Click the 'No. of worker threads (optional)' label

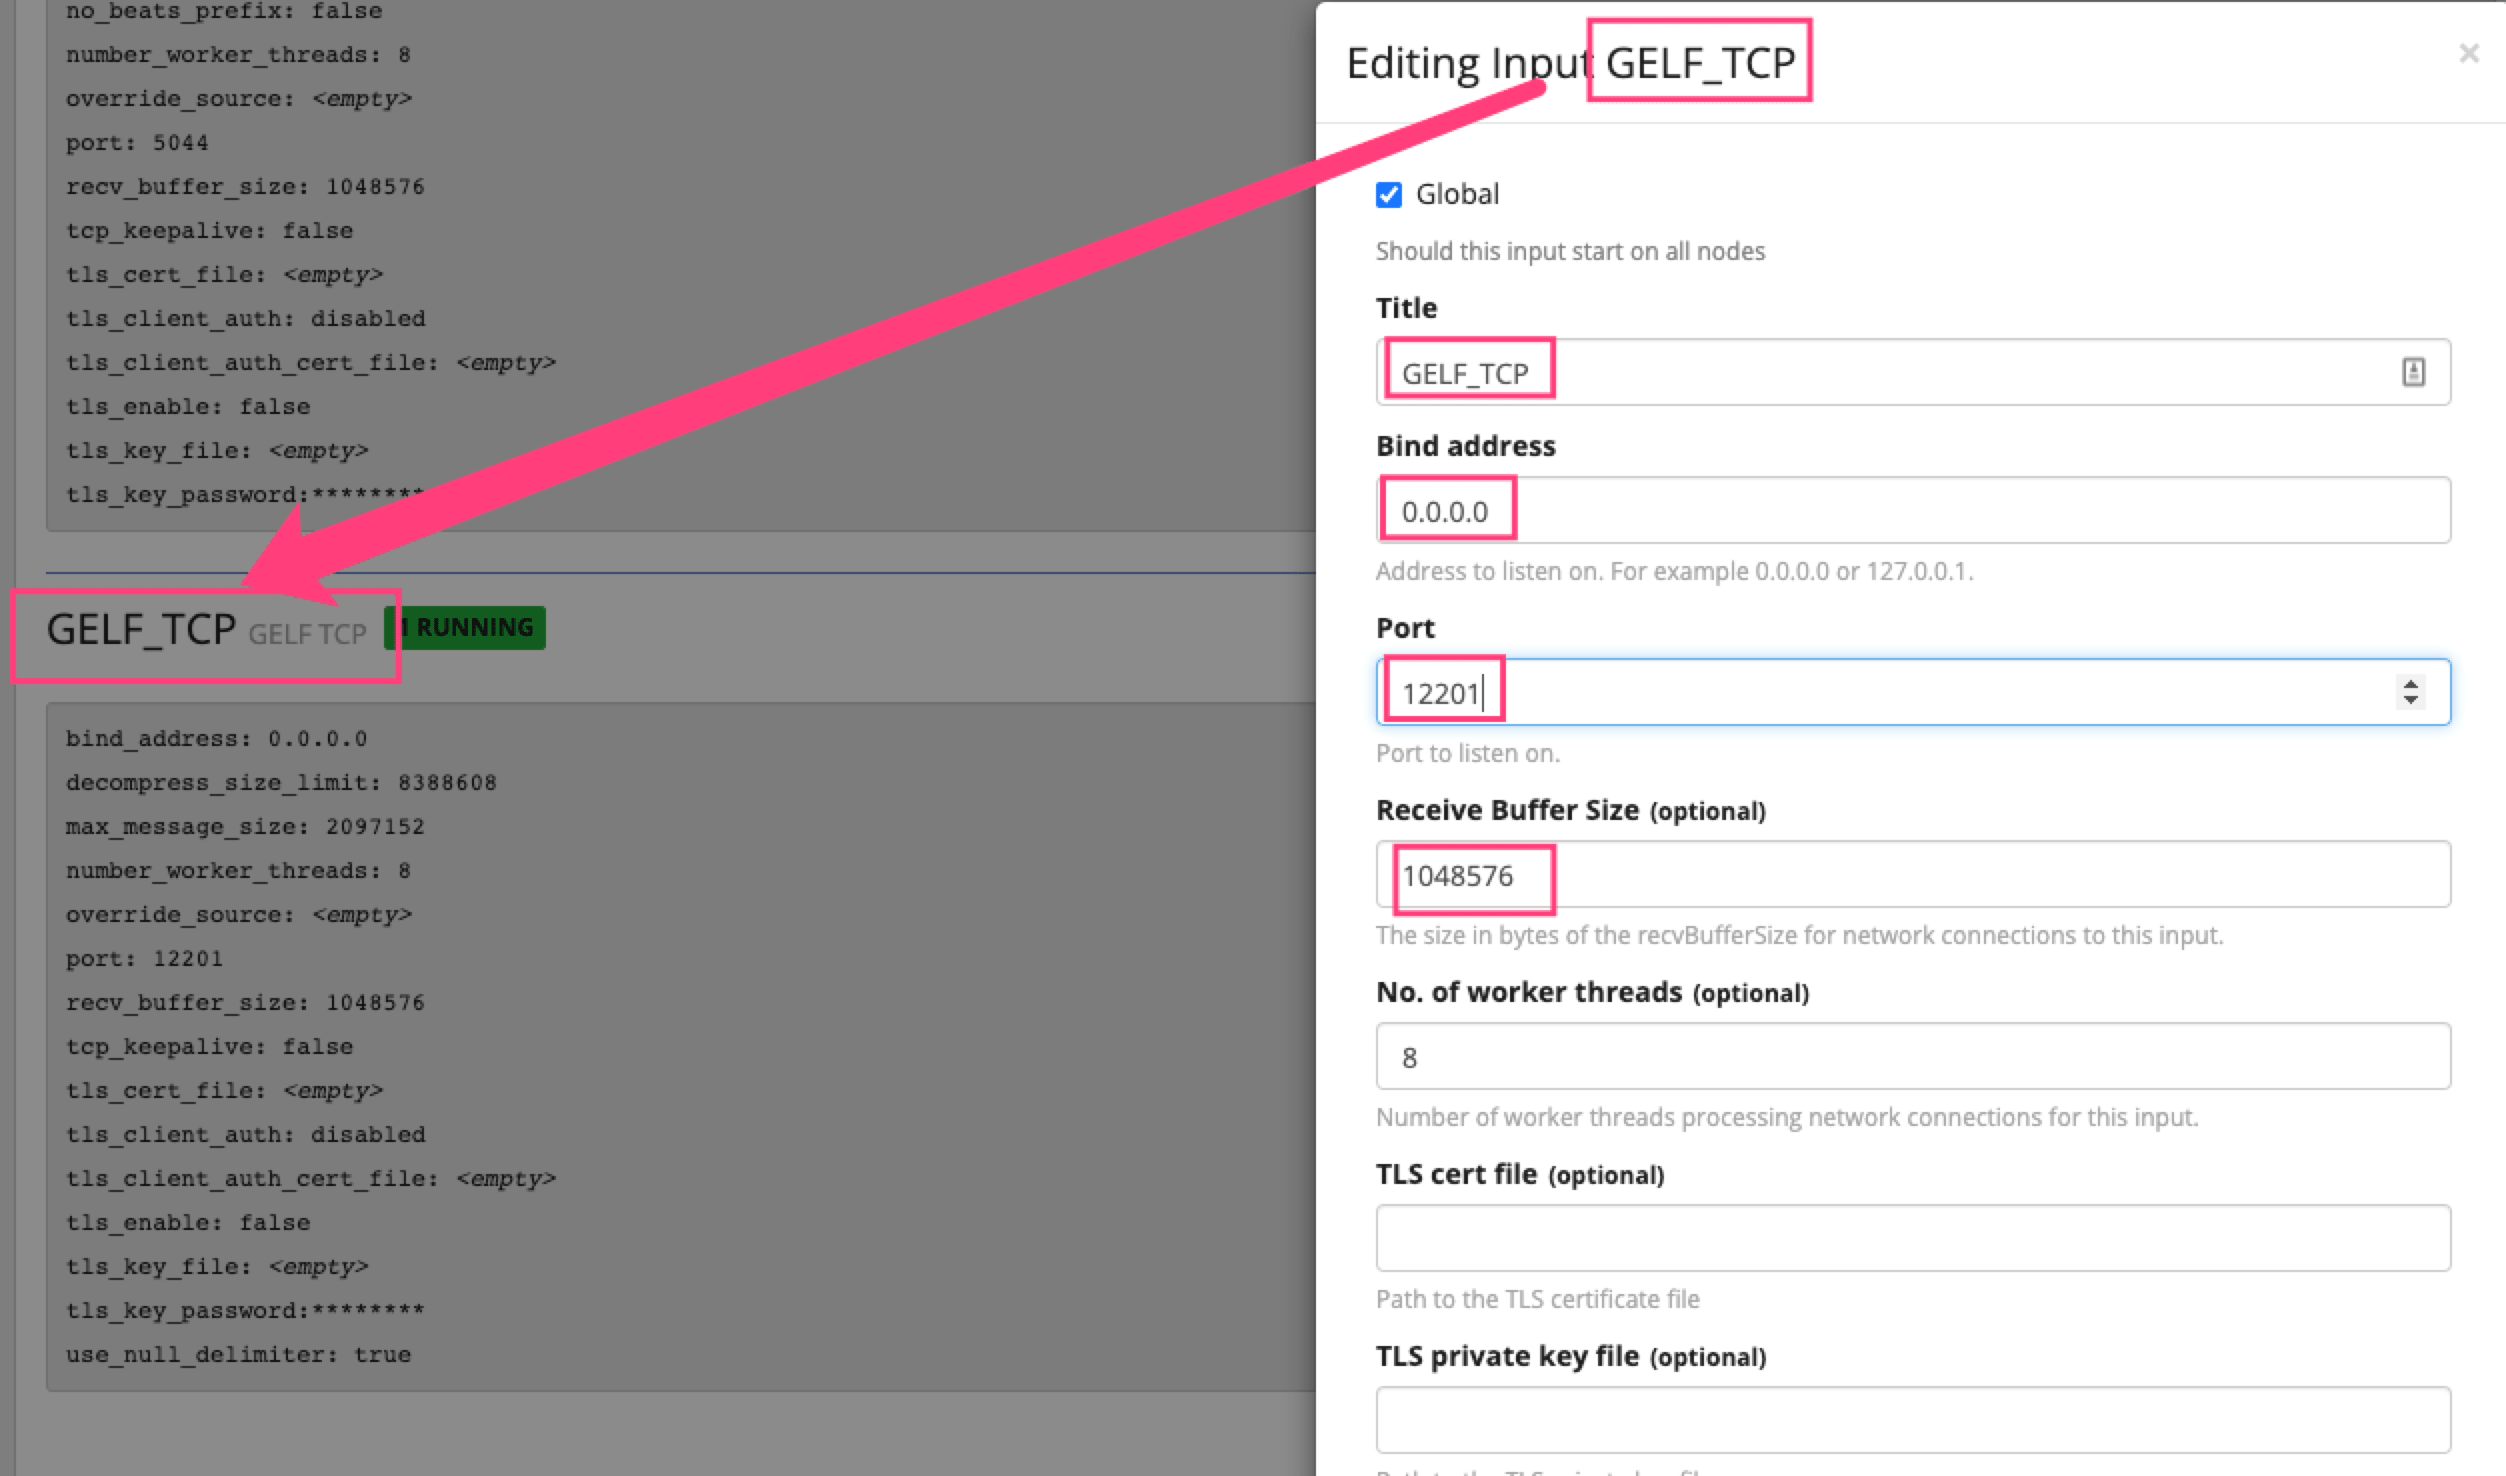tap(1592, 992)
